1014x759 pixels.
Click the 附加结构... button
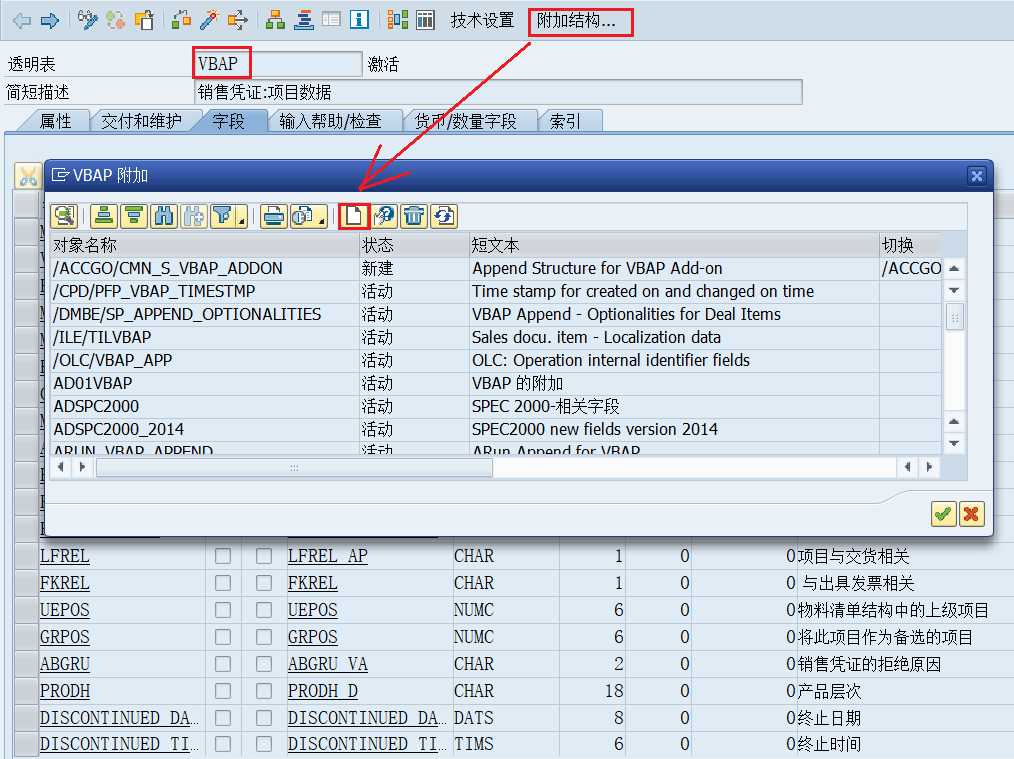click(580, 20)
